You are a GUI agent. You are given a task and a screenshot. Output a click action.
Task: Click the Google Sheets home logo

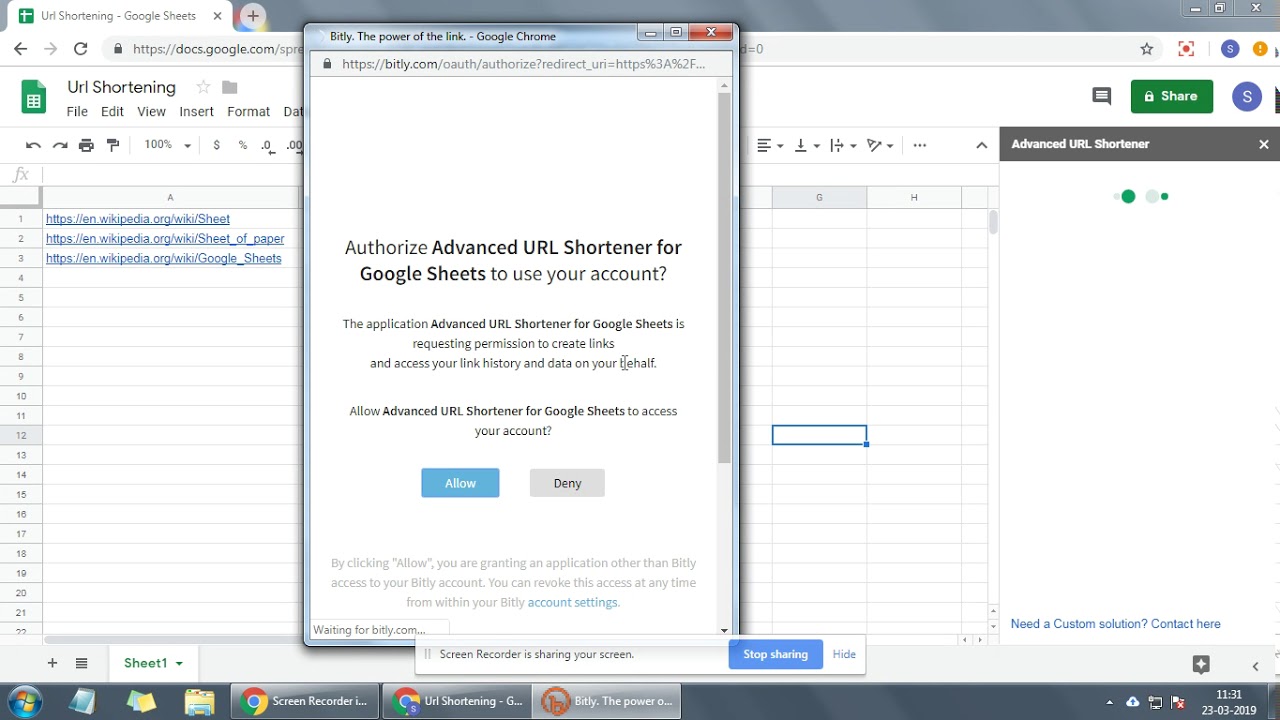point(34,97)
